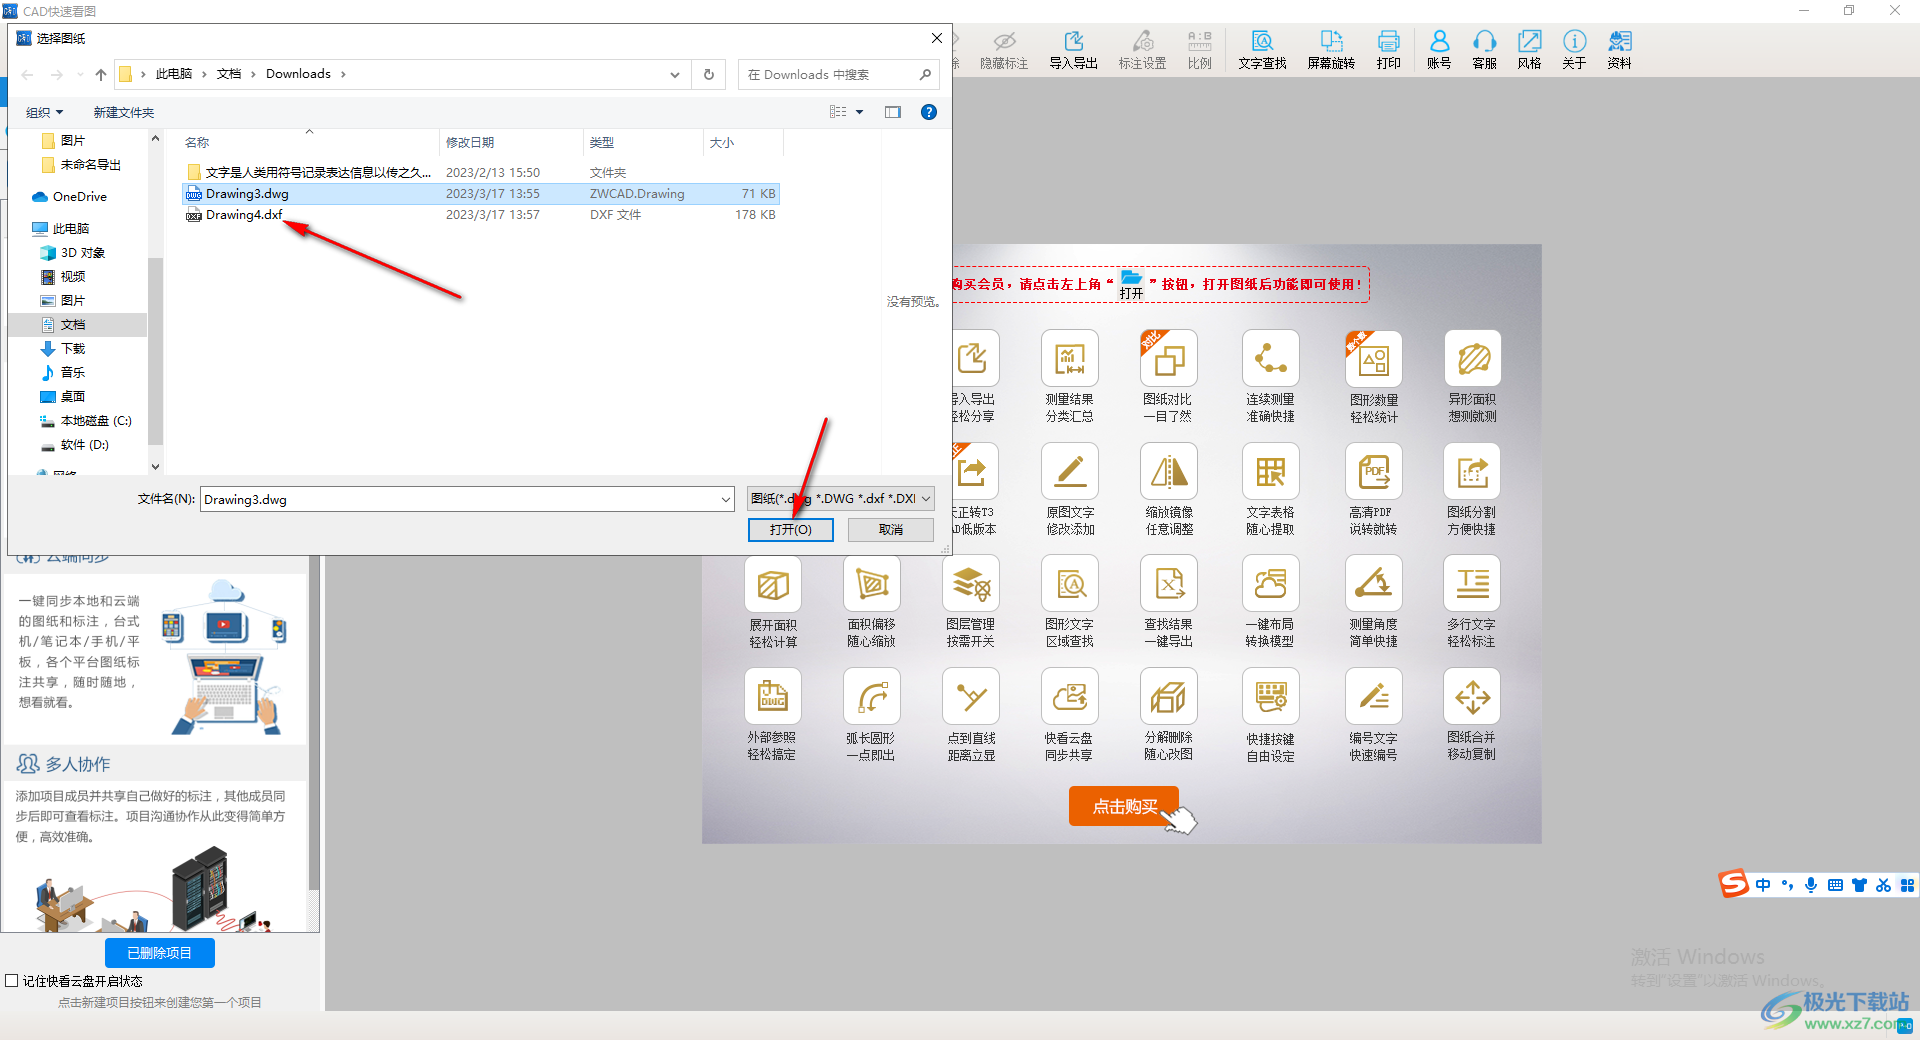Select the 图层管理 feature icon
This screenshot has width=1920, height=1040.
pyautogui.click(x=971, y=583)
